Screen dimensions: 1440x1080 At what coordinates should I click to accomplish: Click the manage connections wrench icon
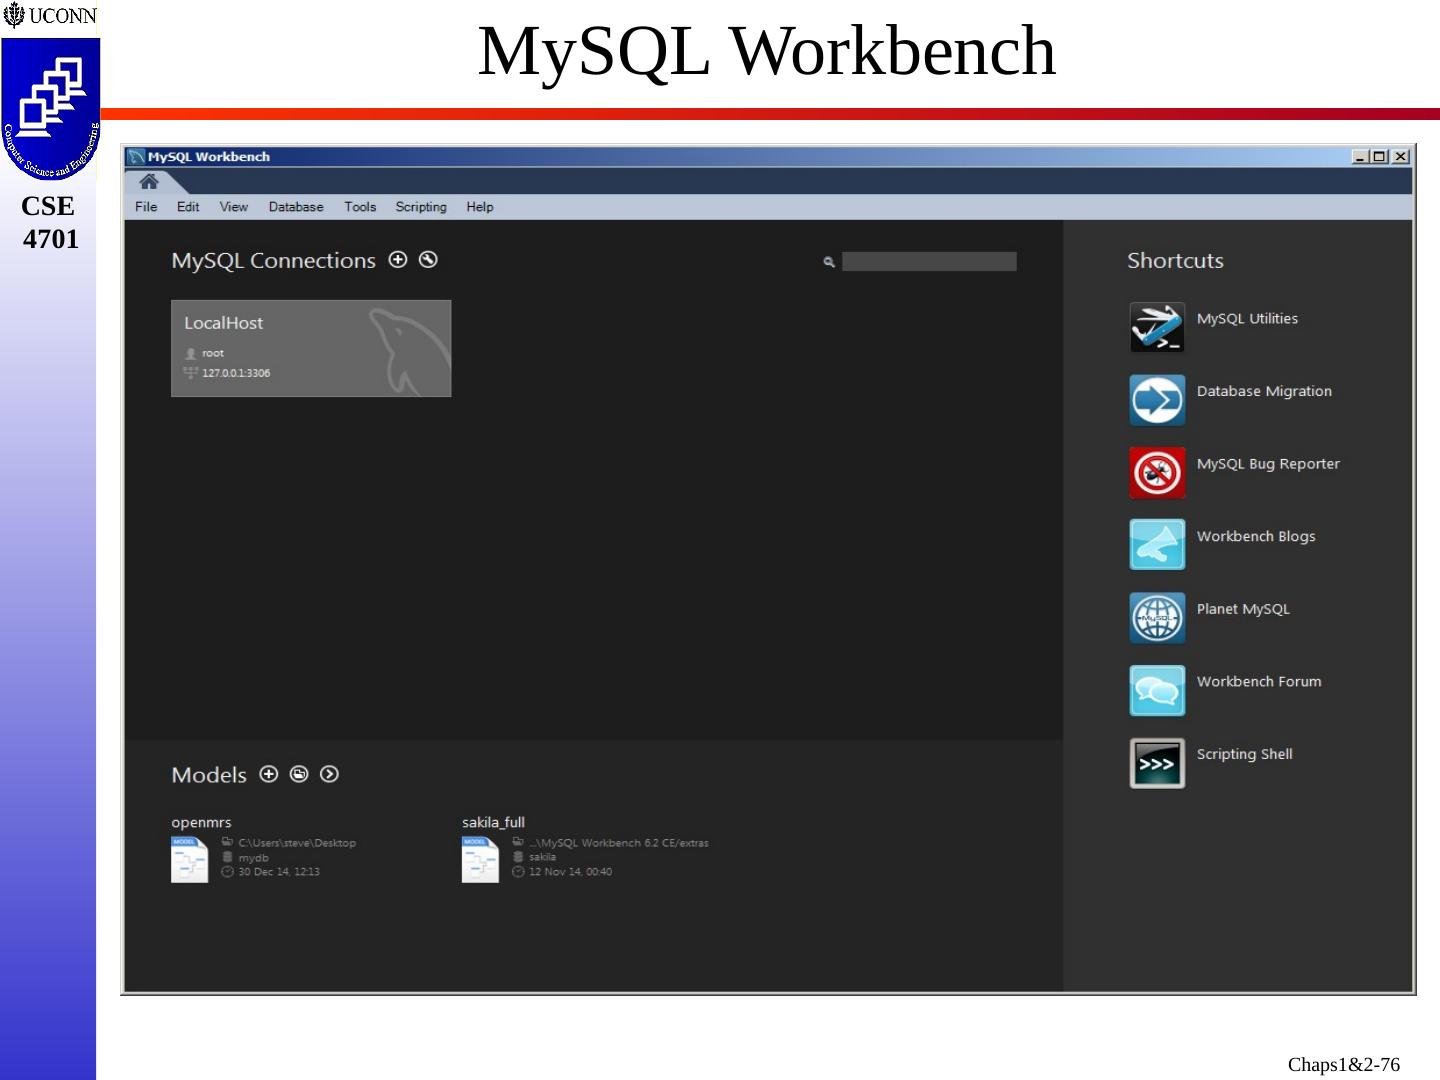[428, 260]
